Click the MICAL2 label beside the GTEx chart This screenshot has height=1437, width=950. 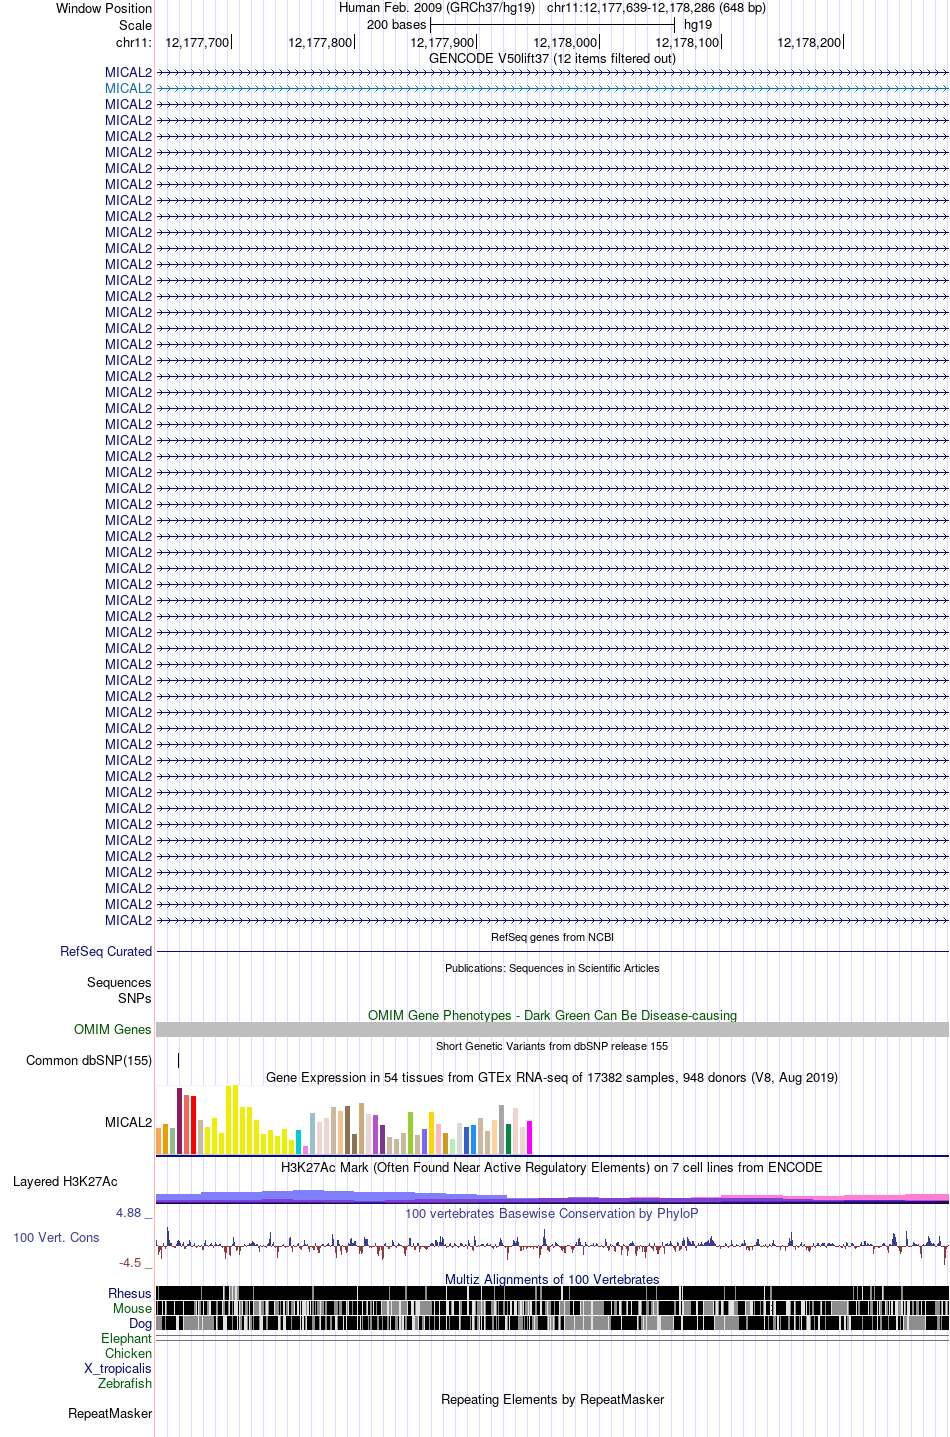[128, 1122]
